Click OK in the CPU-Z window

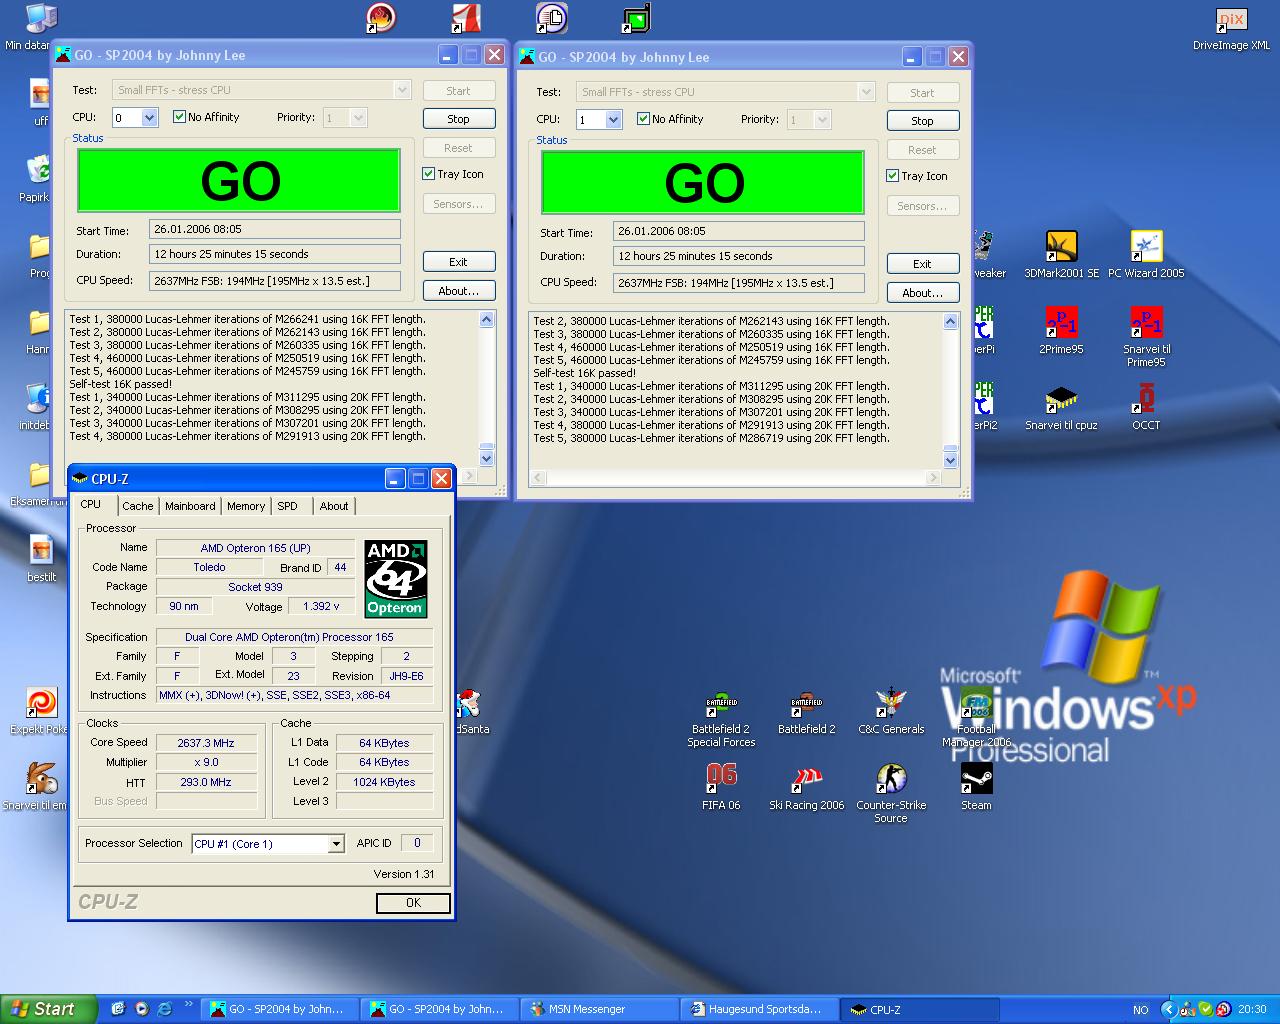(x=413, y=903)
